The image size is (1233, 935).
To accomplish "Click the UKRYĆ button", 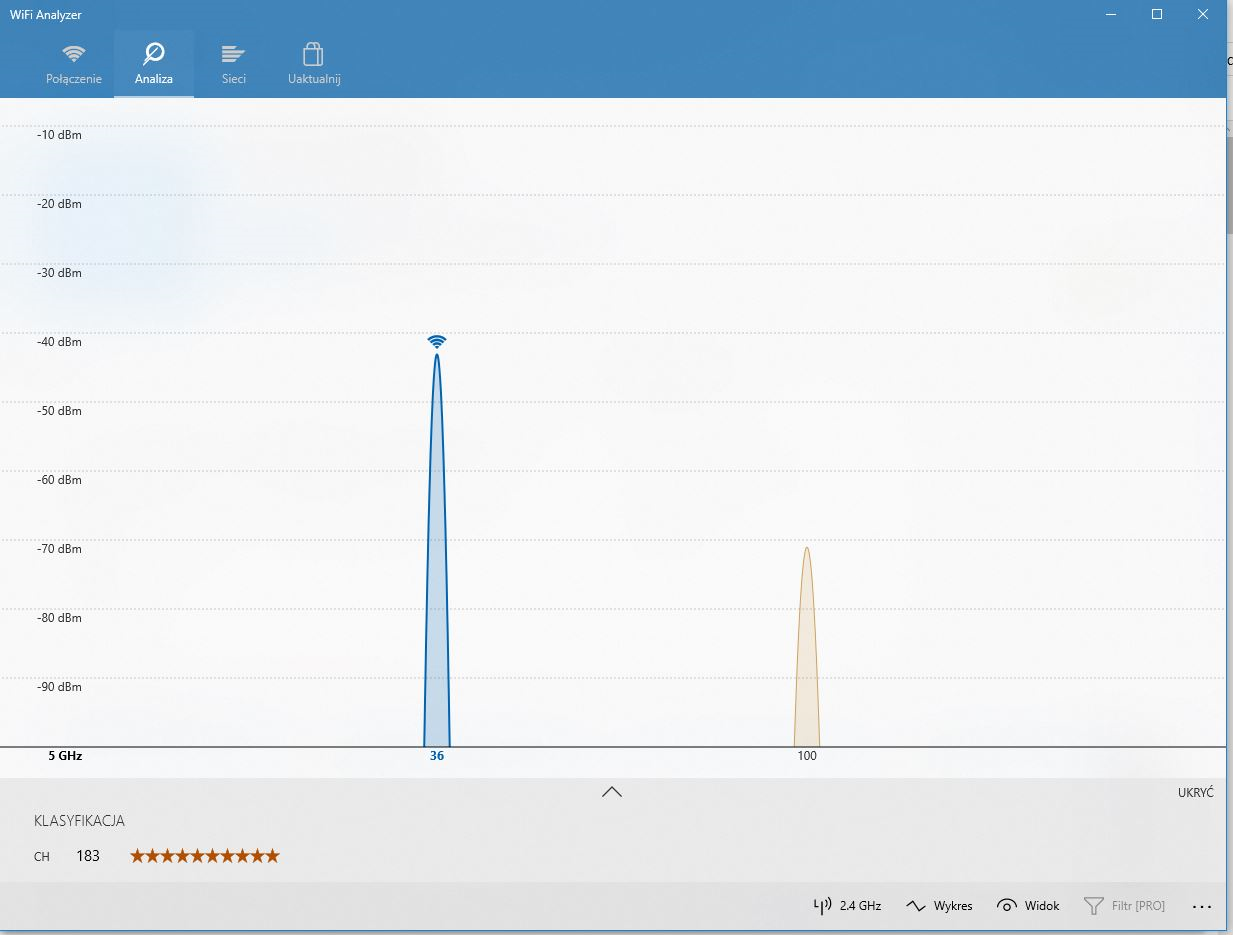I will tap(1195, 792).
